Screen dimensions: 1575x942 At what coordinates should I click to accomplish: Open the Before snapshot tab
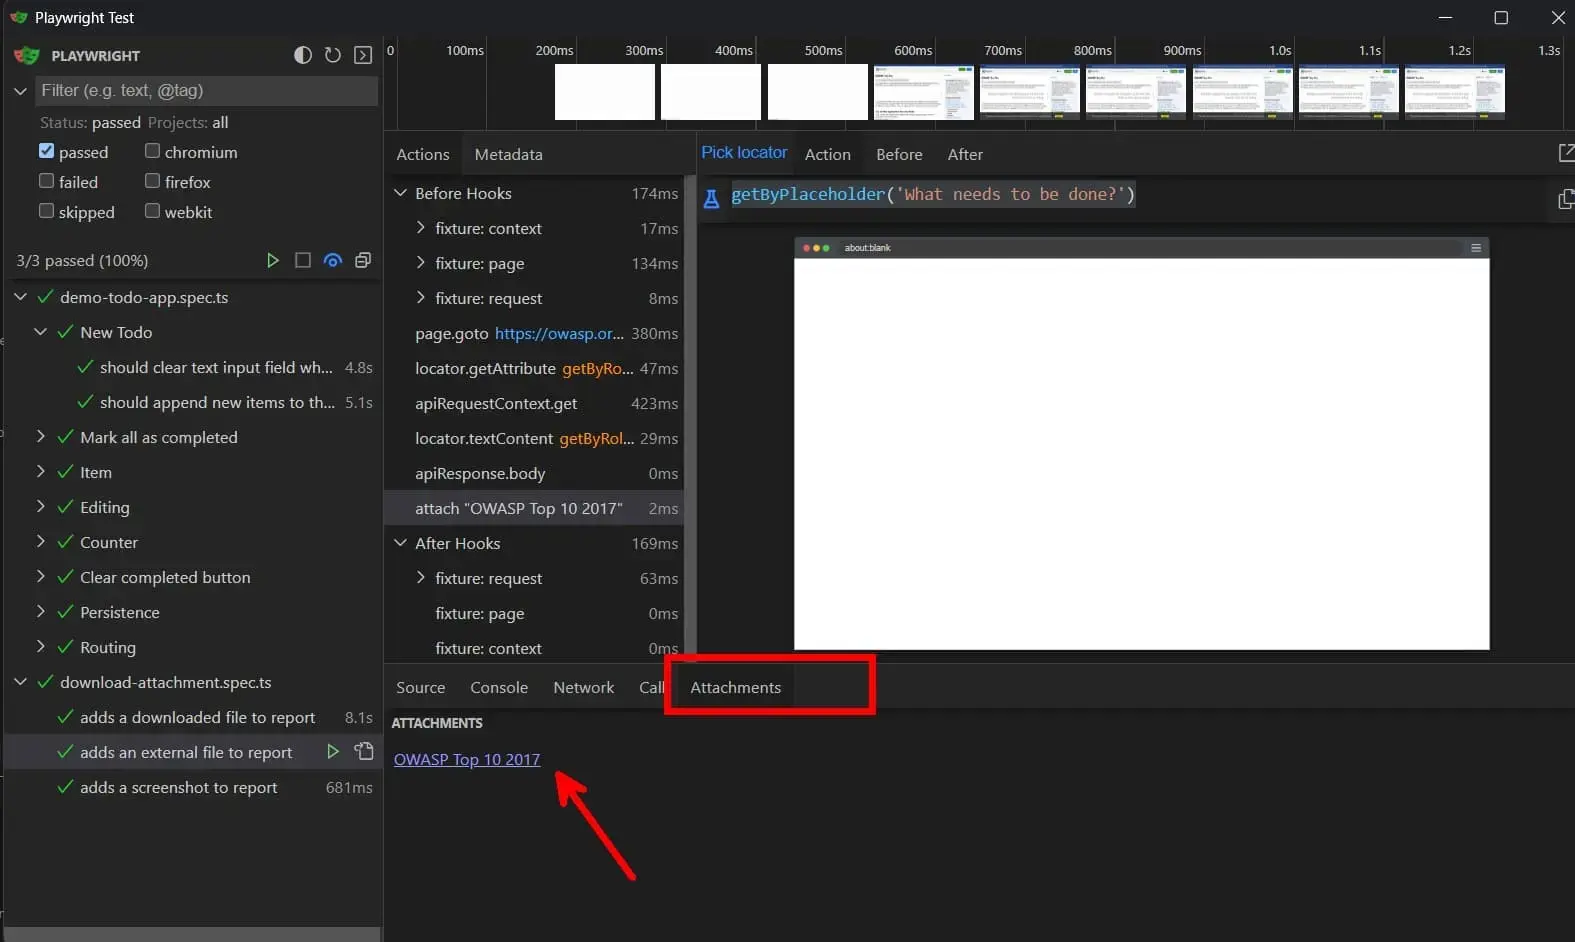pos(899,154)
